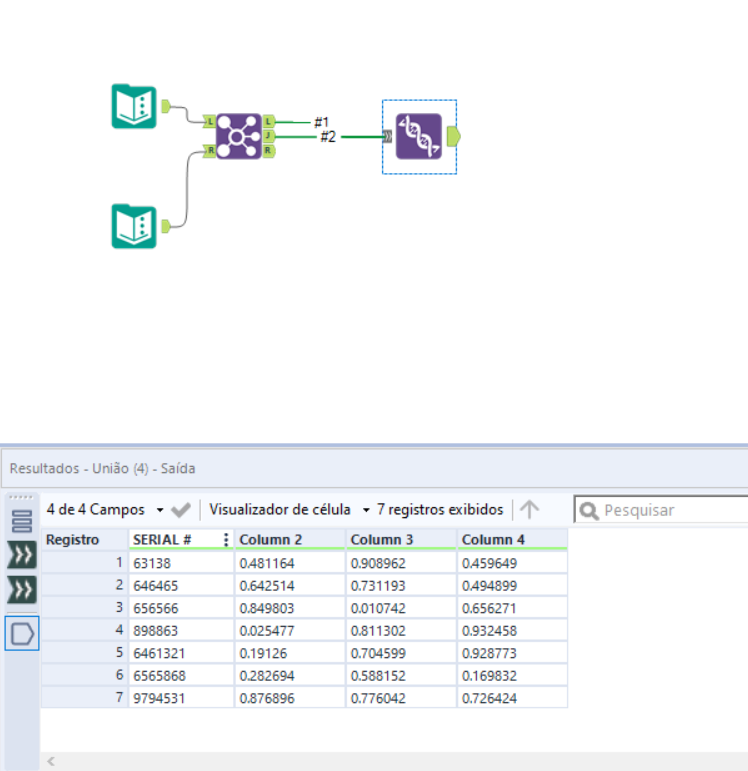Click the Resultados - União (4) - Saída title
This screenshot has width=748, height=771.
pos(102,468)
